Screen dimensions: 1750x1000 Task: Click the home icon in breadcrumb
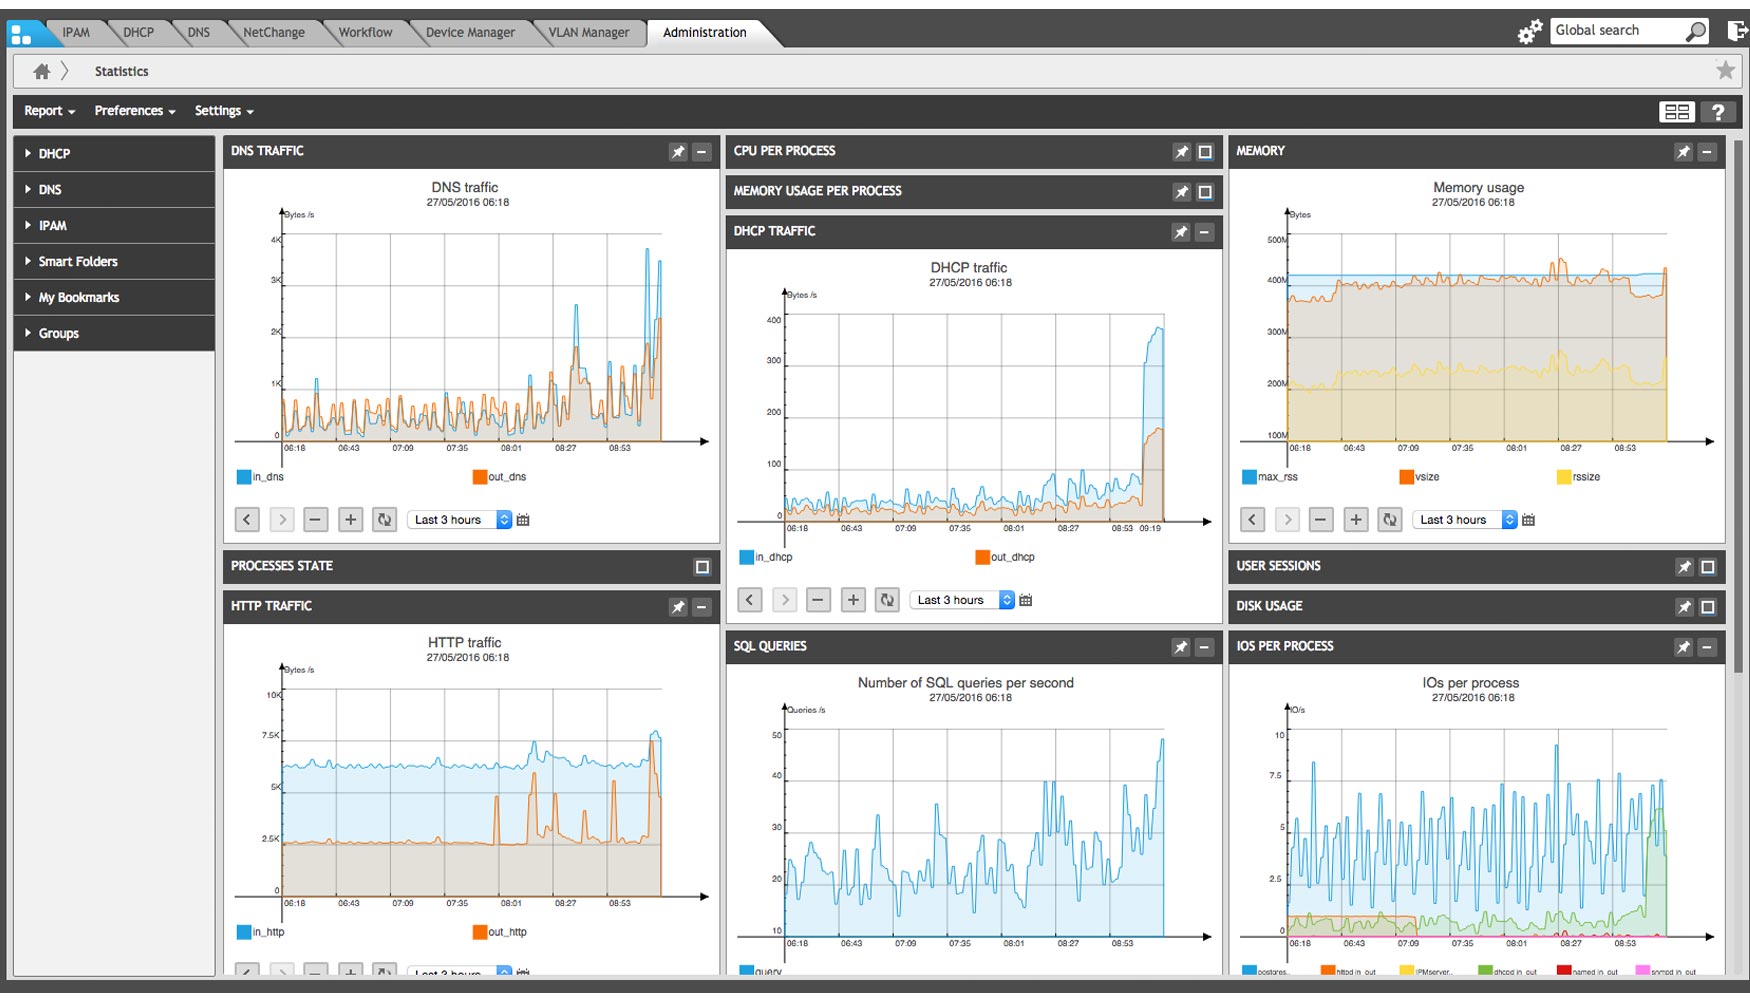pos(41,71)
